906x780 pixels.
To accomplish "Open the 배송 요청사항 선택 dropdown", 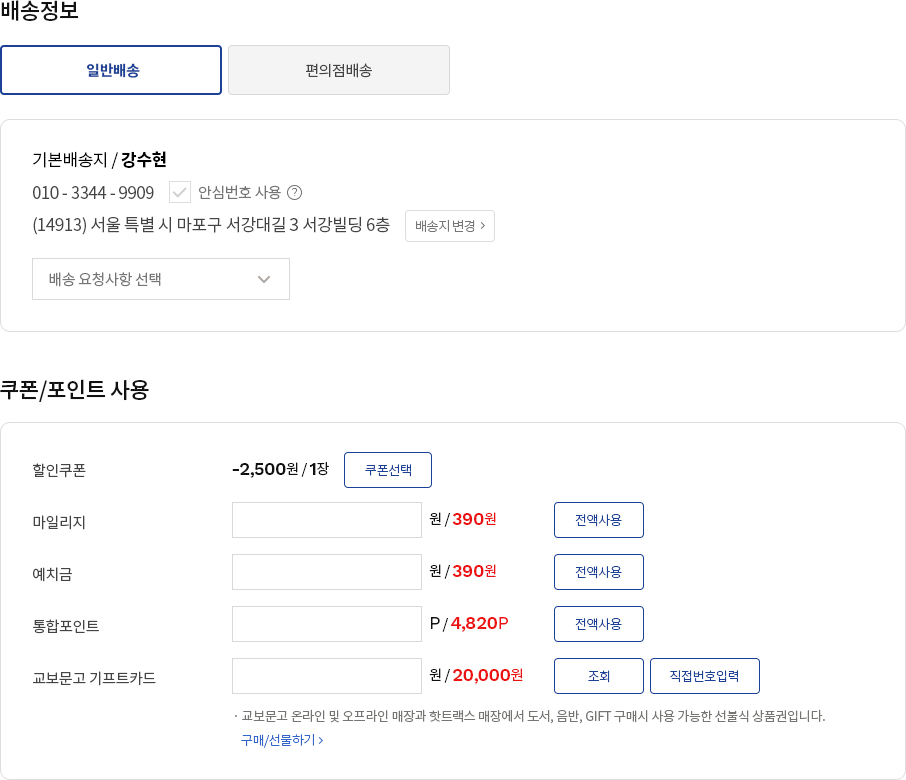I will 160,279.
